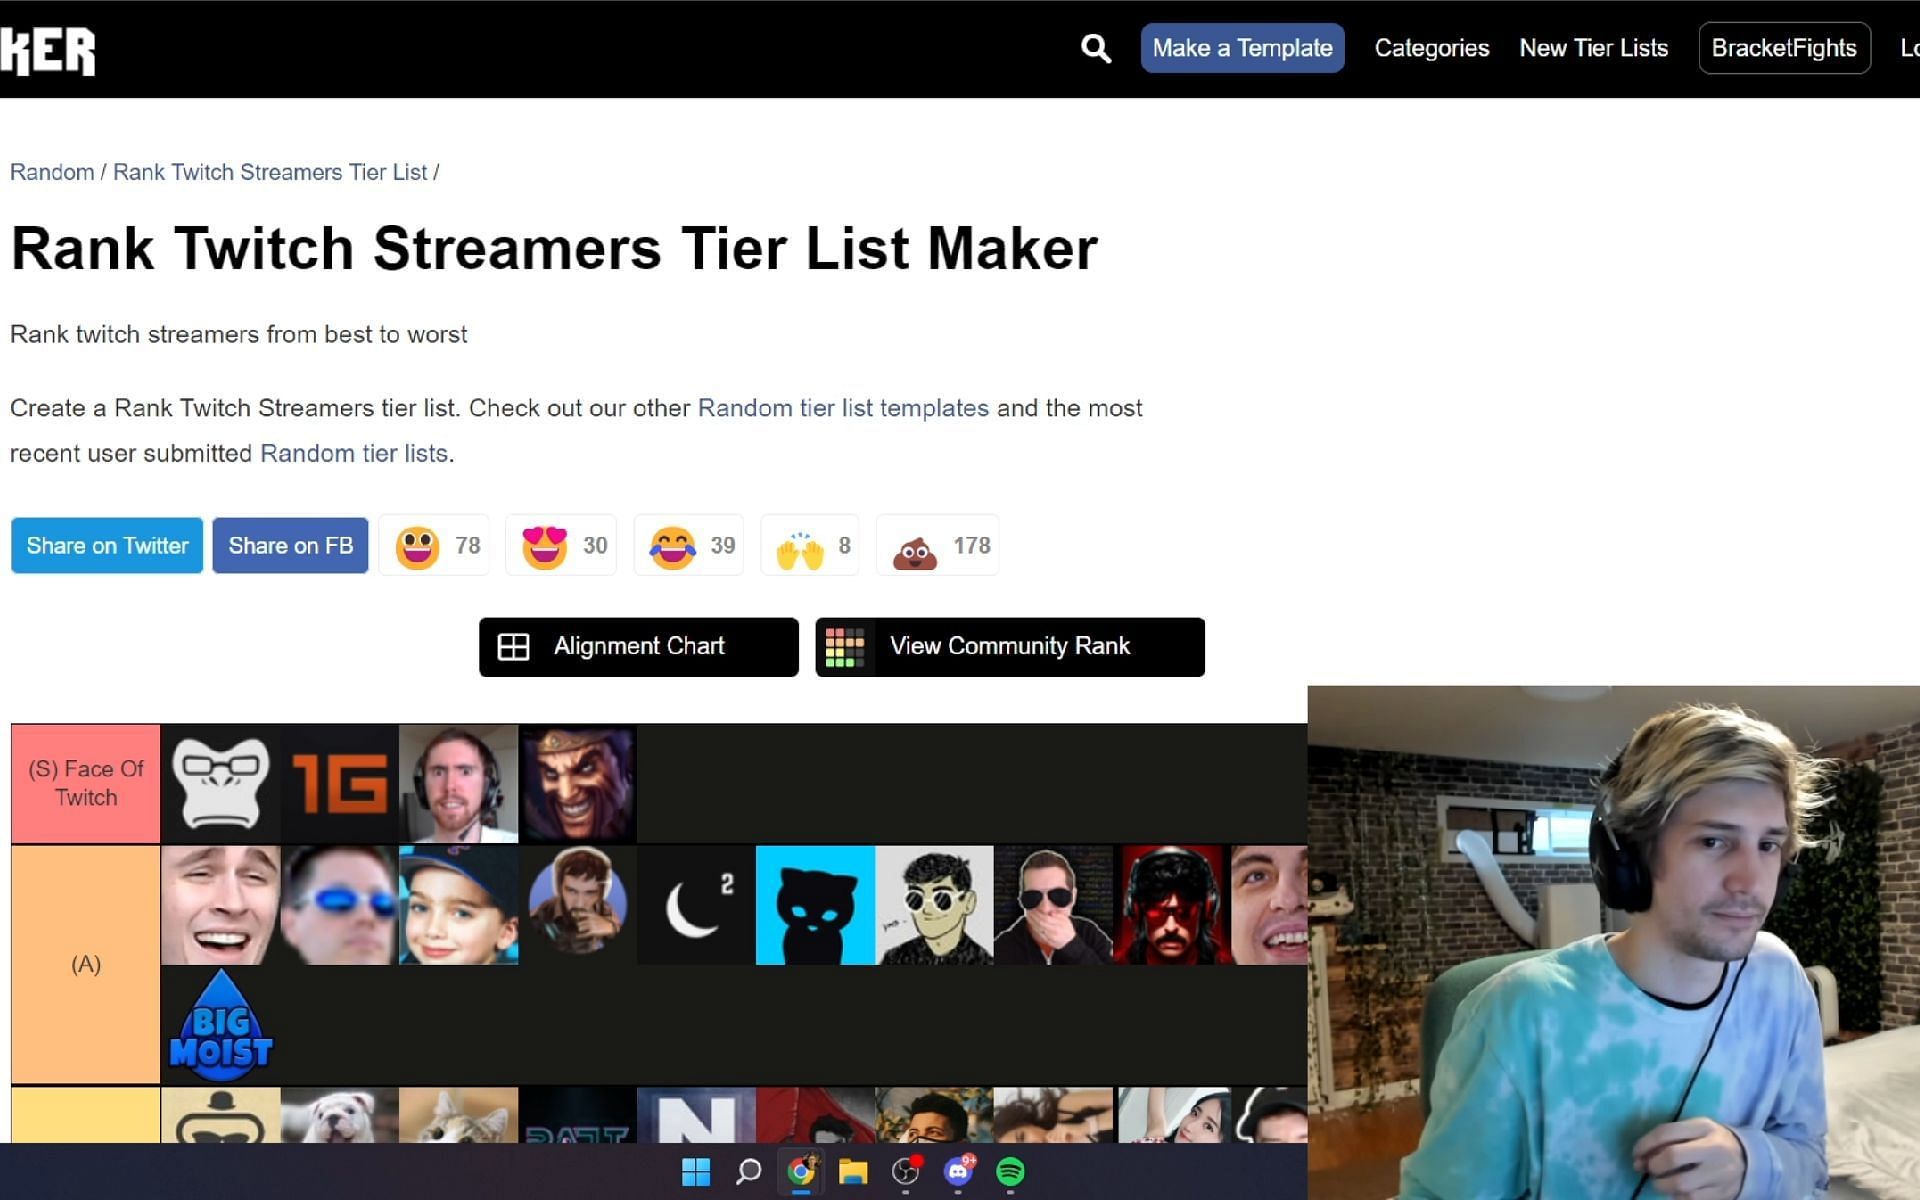Click the black cat streamer icon
Screen dimensions: 1920x1200
[816, 904]
